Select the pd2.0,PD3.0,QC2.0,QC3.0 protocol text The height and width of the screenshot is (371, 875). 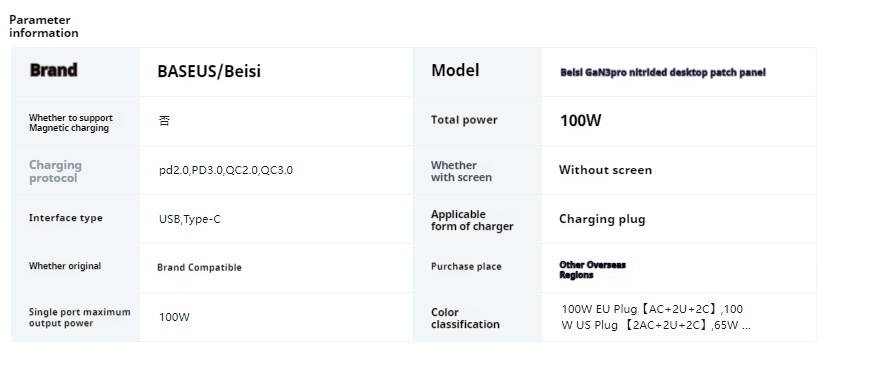click(x=225, y=170)
